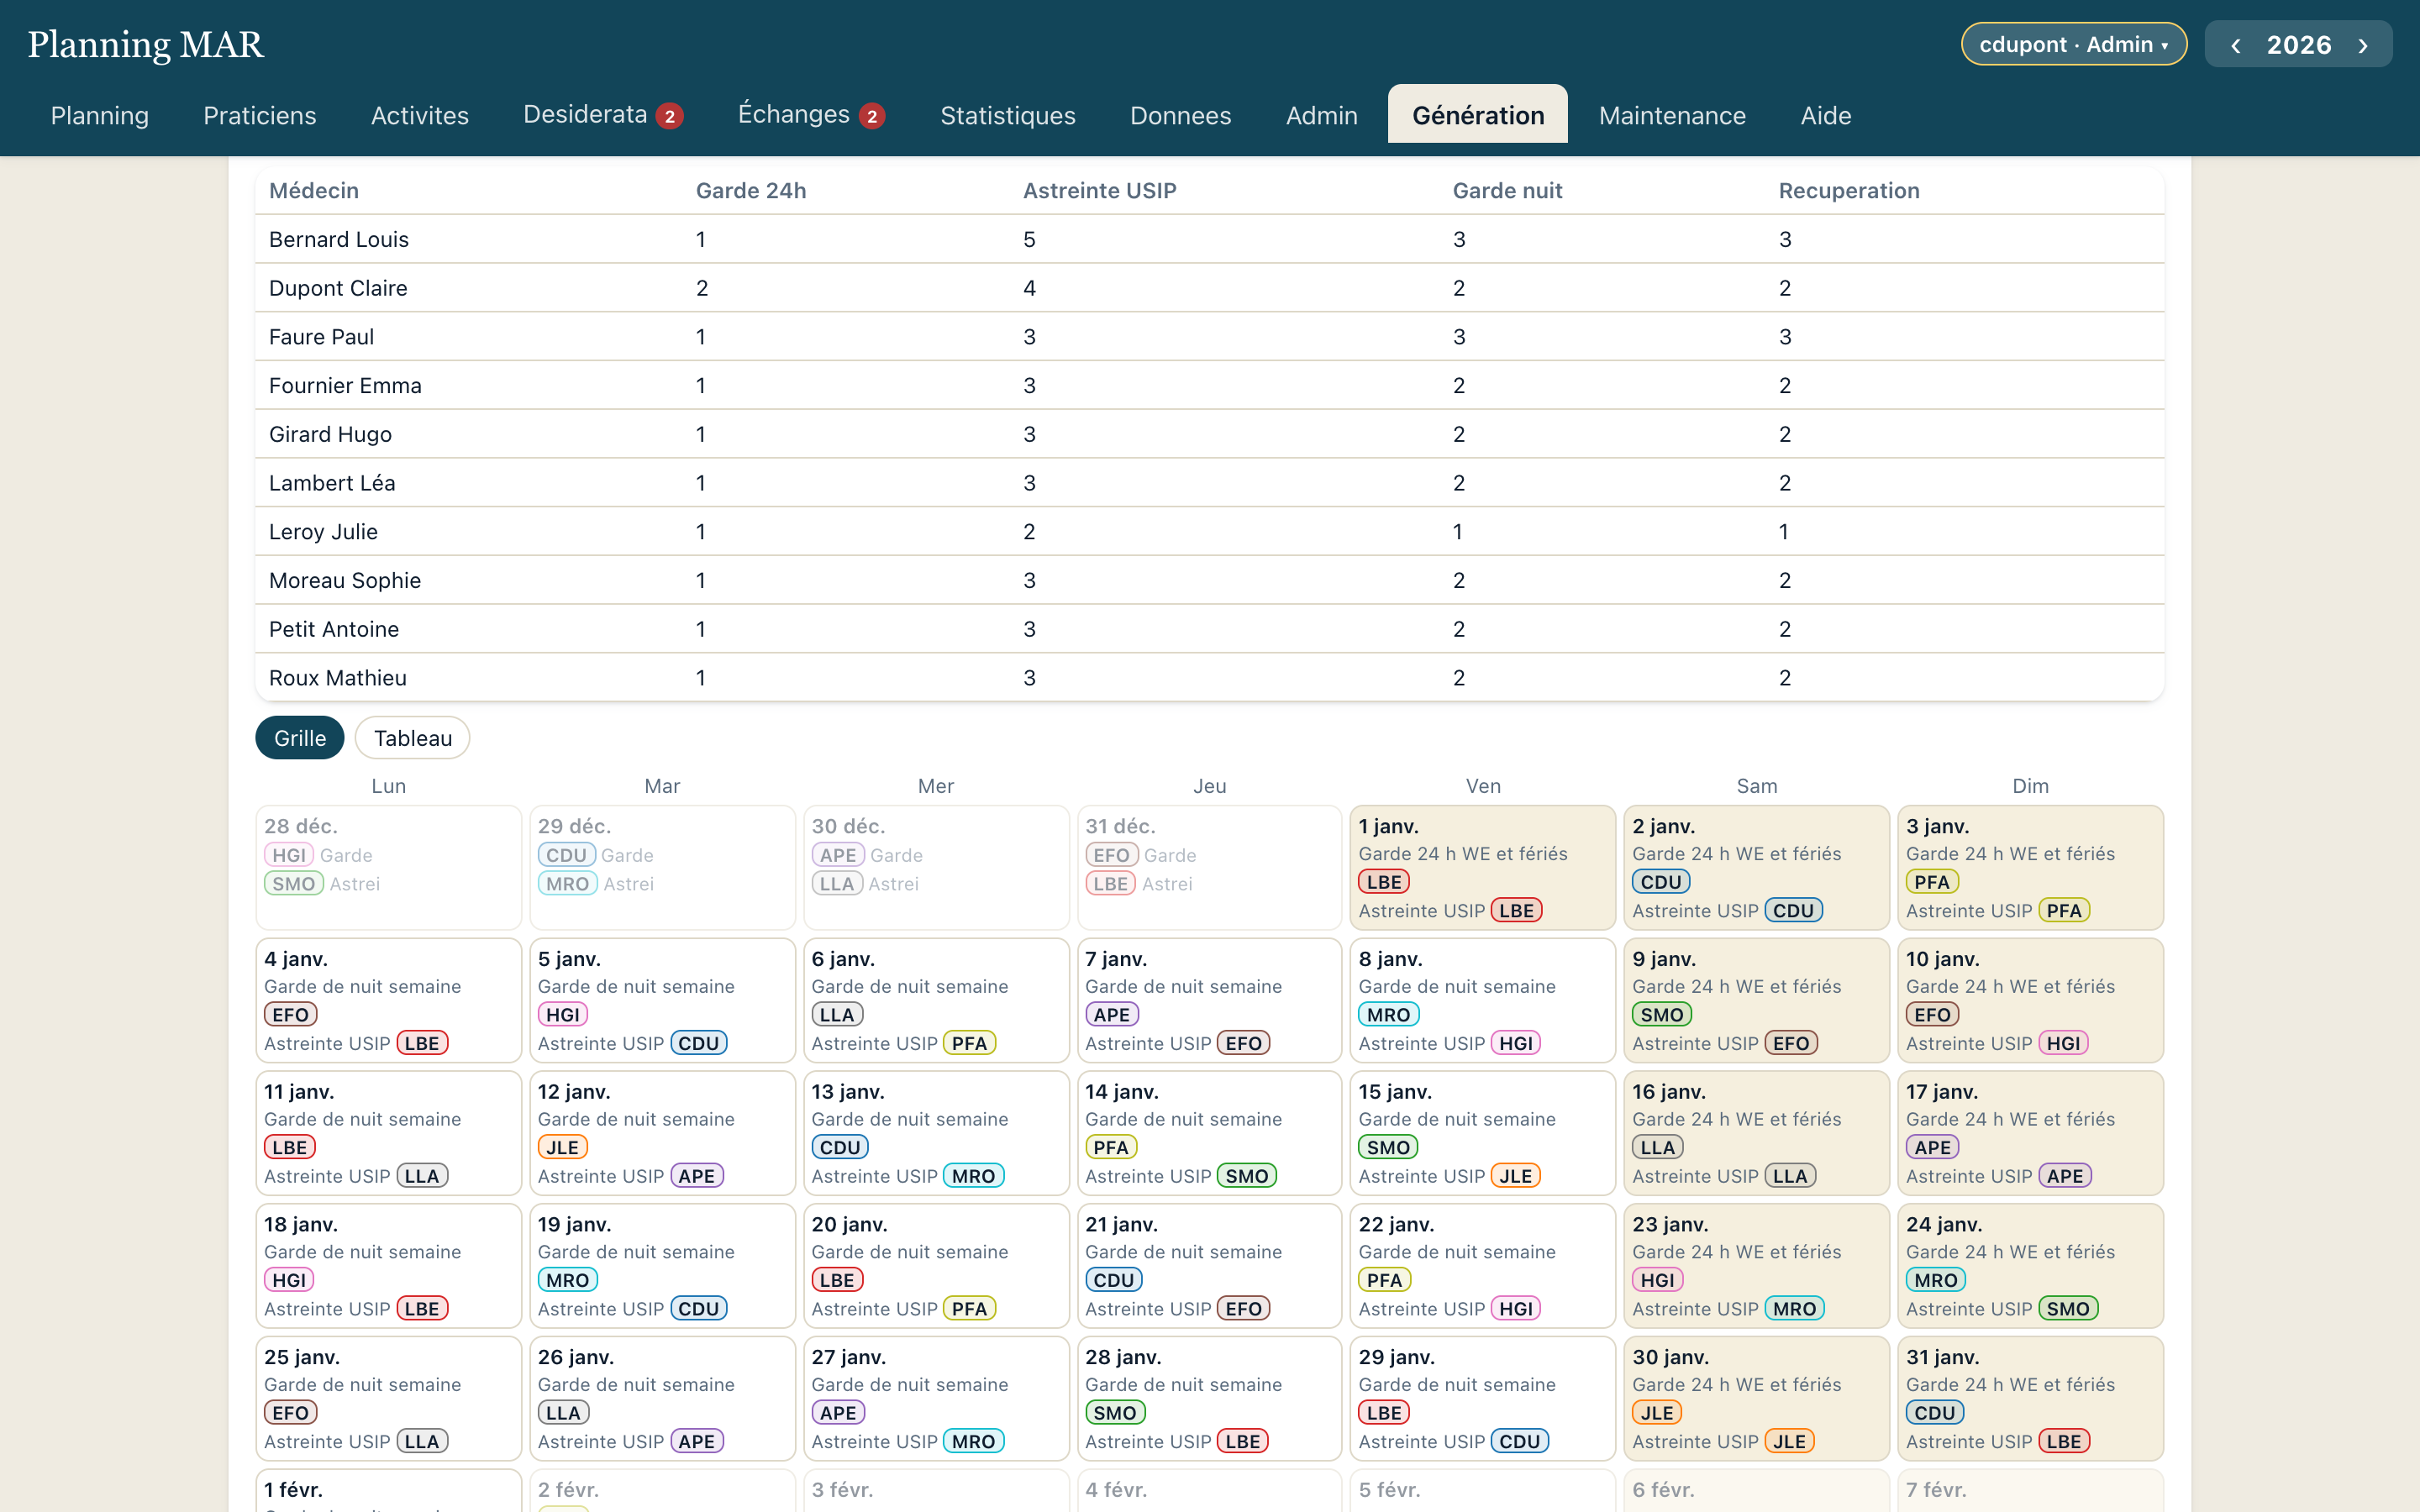Click the Planning MAR title
Image resolution: width=2420 pixels, height=1512 pixels.
point(146,45)
